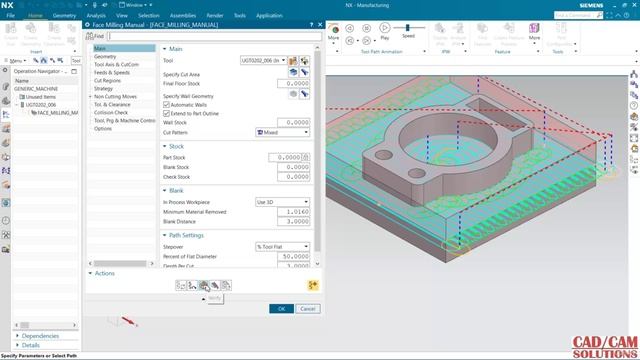Open the Tool dropdown UGT0202_006
The image size is (640, 360).
click(x=263, y=60)
